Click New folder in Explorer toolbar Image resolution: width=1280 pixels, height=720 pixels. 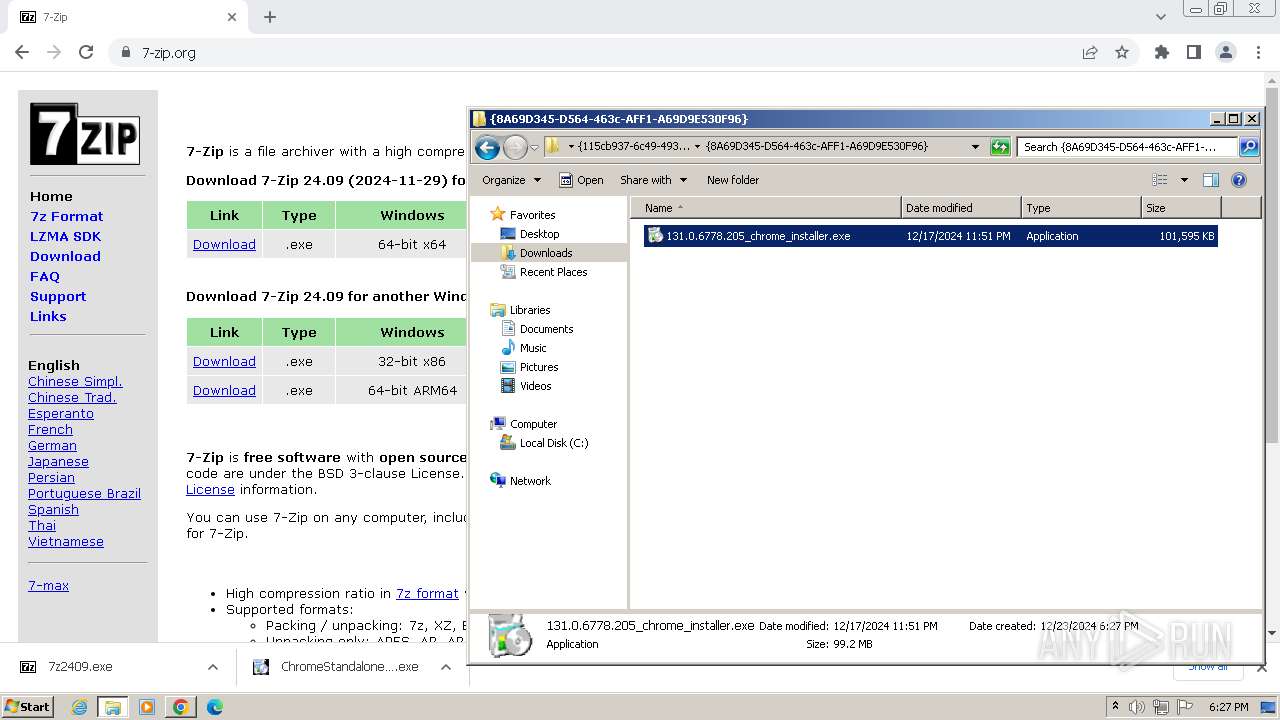(733, 180)
